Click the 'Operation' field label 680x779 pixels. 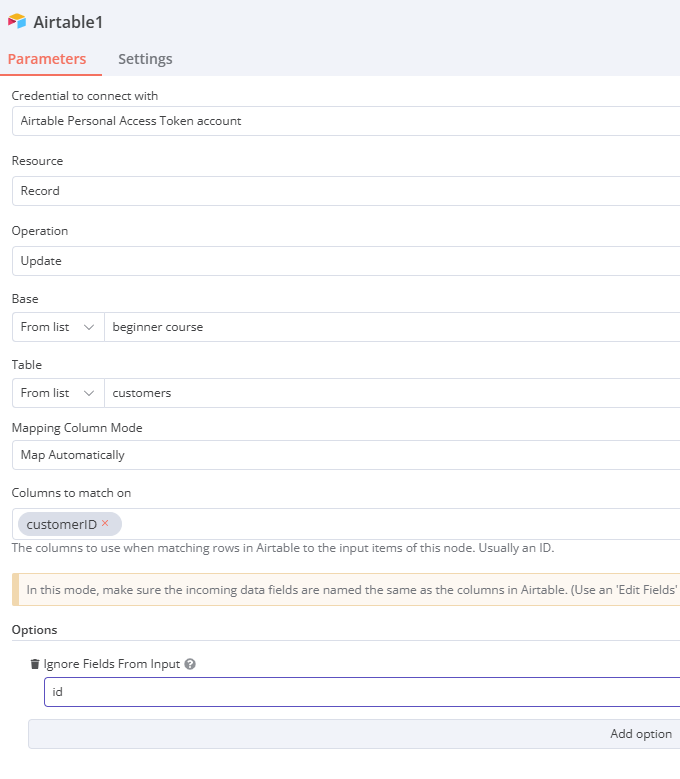[40, 231]
